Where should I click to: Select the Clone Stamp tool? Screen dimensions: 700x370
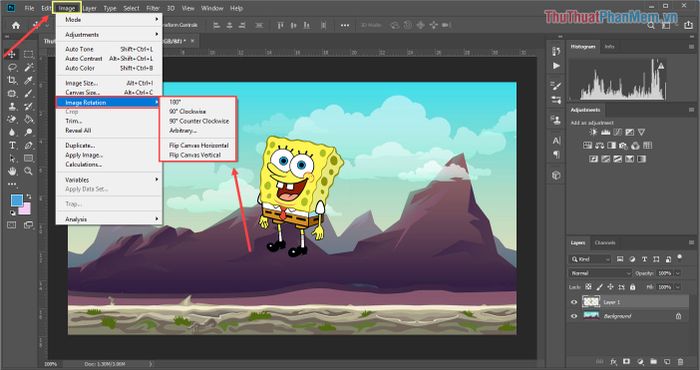[x=12, y=106]
